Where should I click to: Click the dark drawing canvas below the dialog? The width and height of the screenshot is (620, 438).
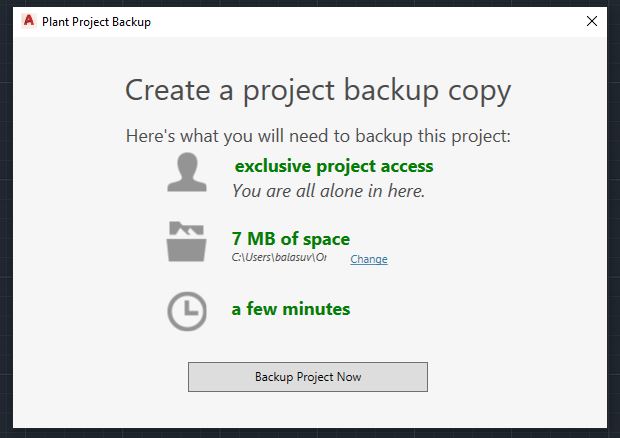coord(310,432)
